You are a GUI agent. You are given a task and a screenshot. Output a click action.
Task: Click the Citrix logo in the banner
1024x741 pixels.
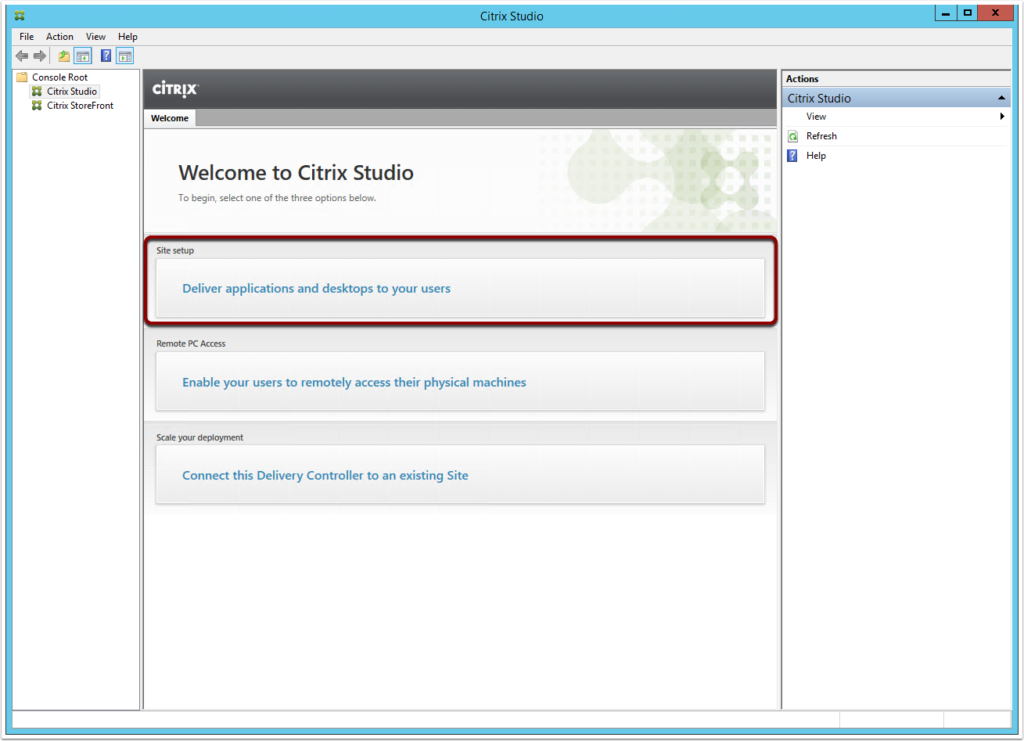(175, 89)
